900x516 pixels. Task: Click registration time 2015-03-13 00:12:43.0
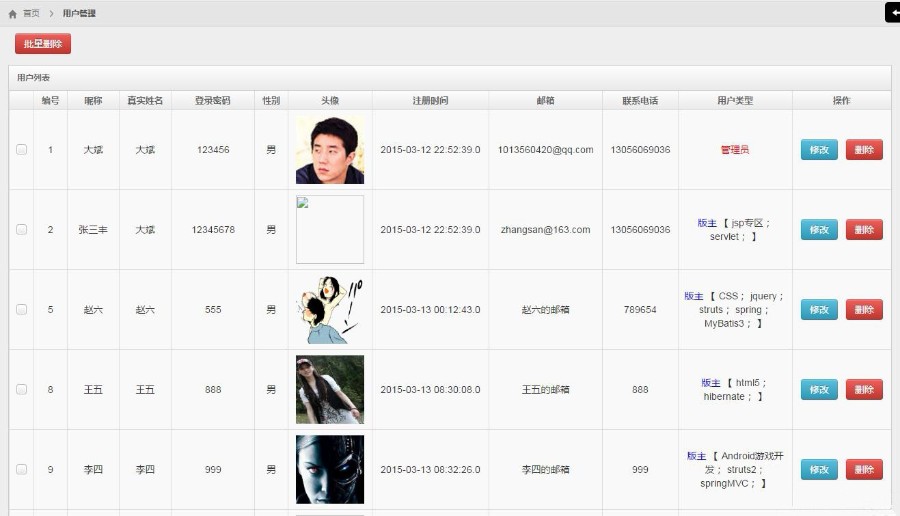[x=430, y=309]
